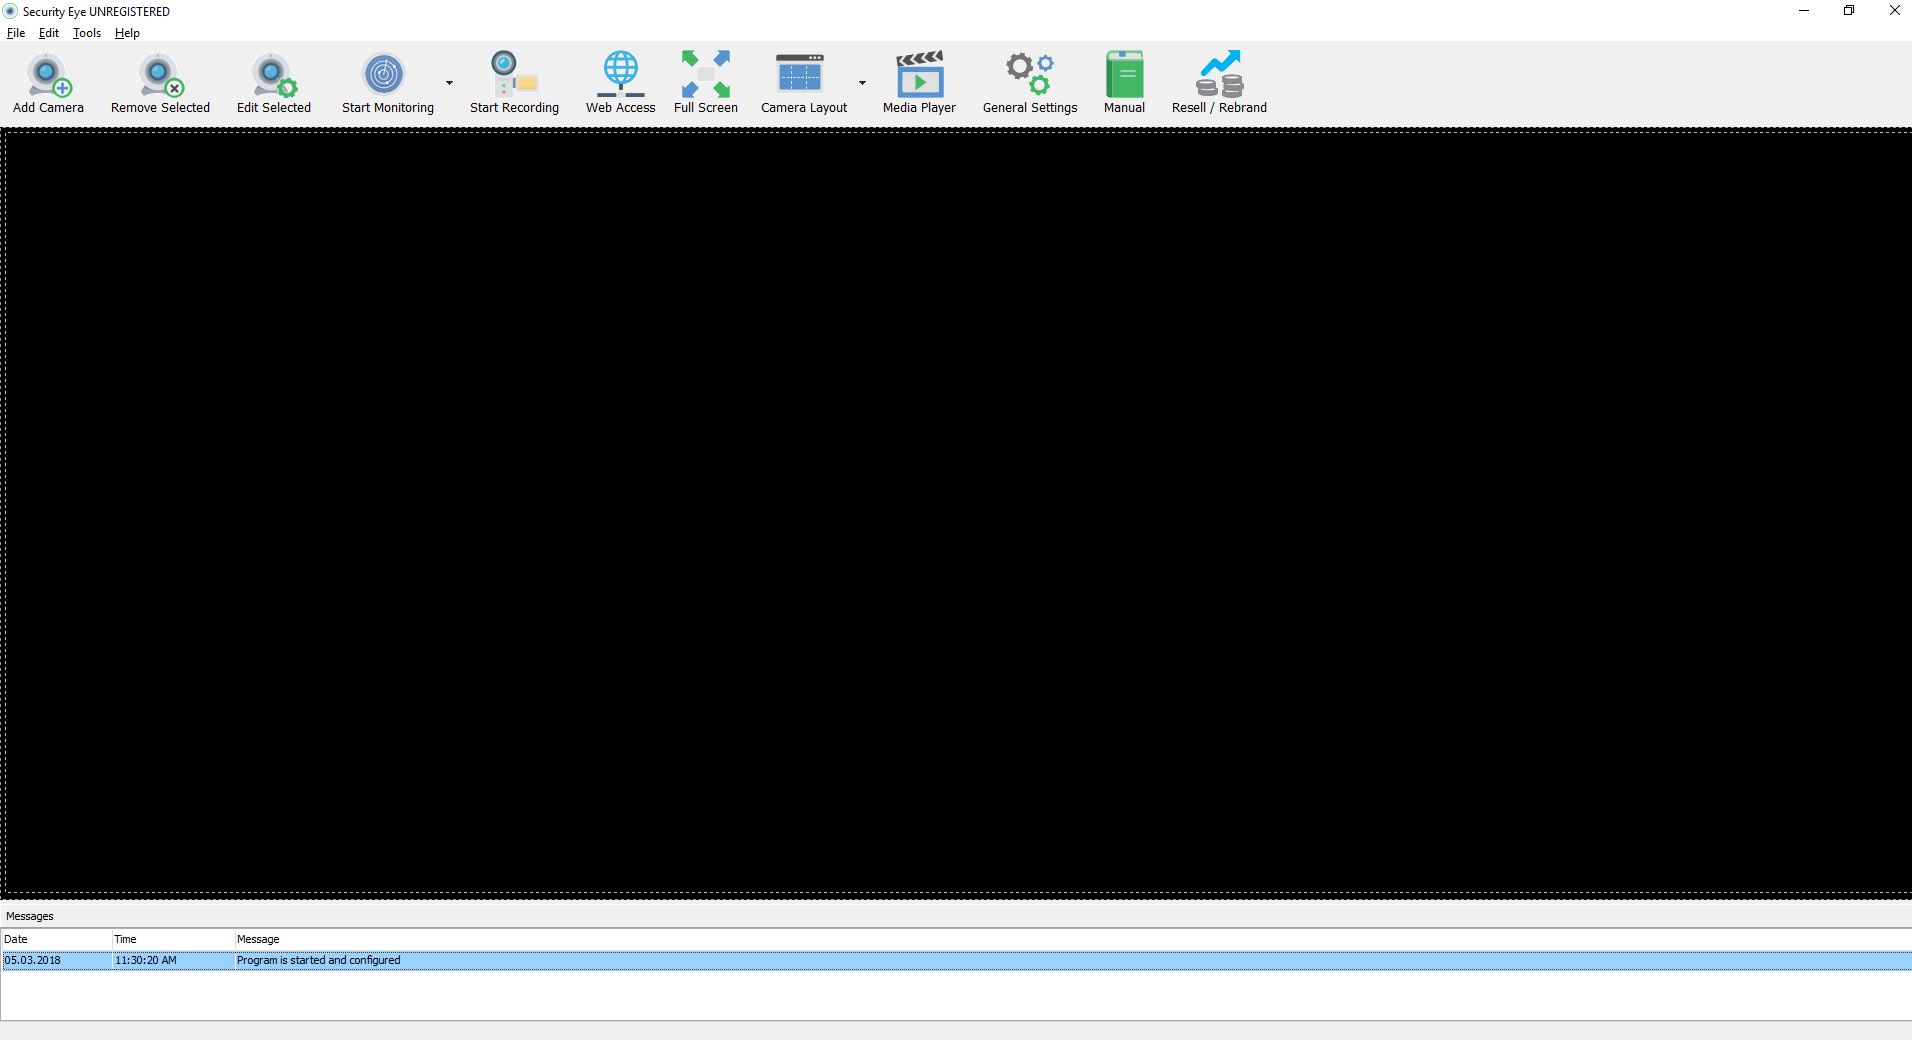Open the built-in Media Player
Image resolution: width=1912 pixels, height=1040 pixels.
pyautogui.click(x=918, y=80)
